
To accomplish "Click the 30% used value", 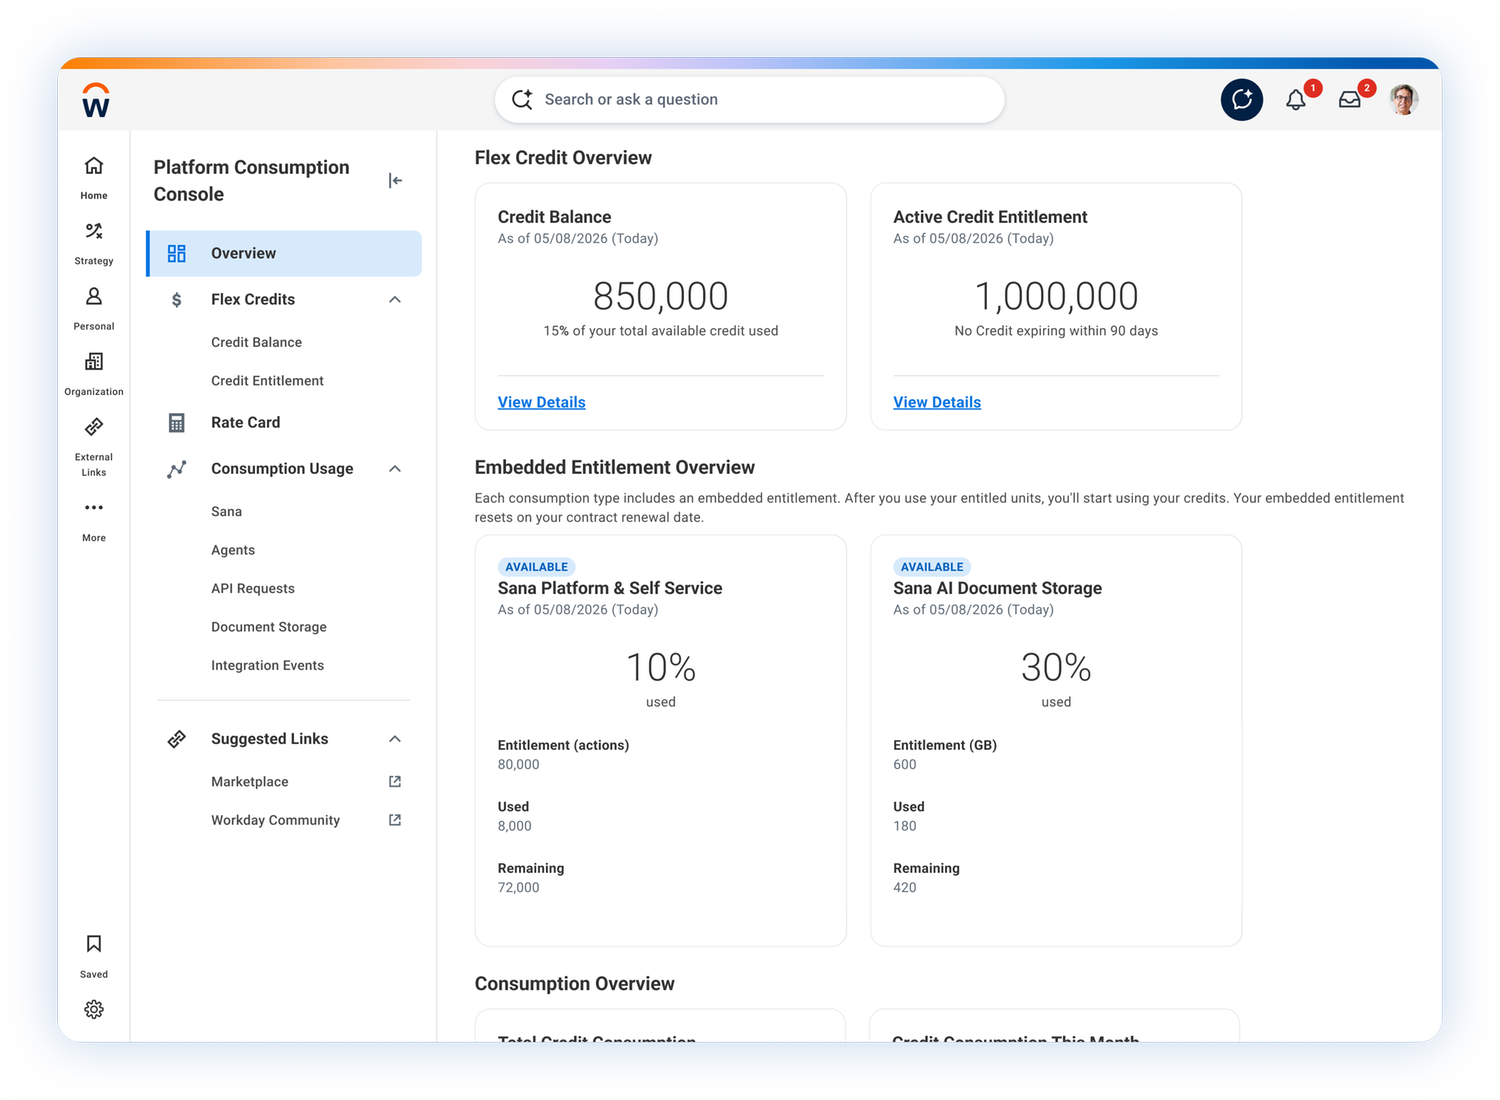I will click(1056, 668).
